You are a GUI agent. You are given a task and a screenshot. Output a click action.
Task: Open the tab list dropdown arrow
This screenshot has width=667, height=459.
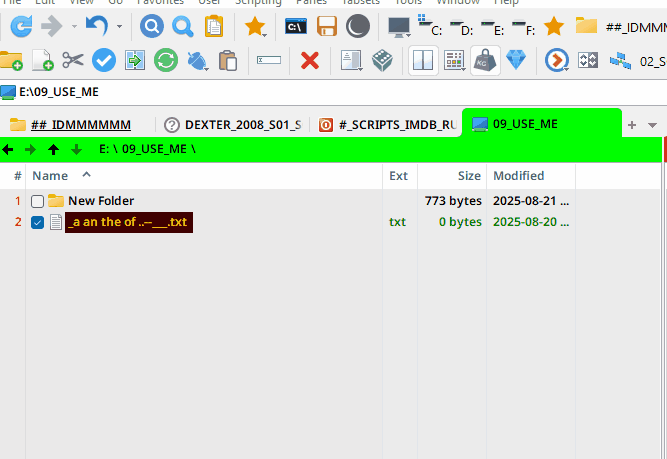pyautogui.click(x=652, y=125)
